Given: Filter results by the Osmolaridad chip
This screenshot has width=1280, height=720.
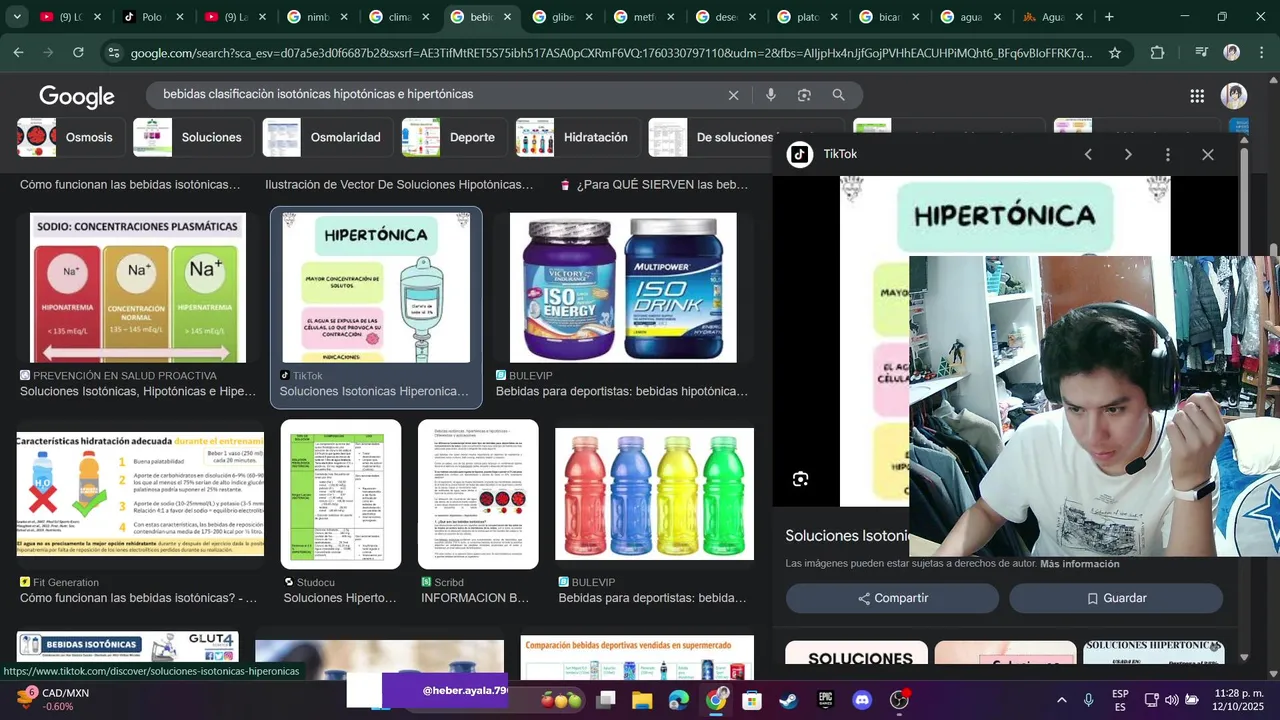Looking at the screenshot, I should click(326, 137).
